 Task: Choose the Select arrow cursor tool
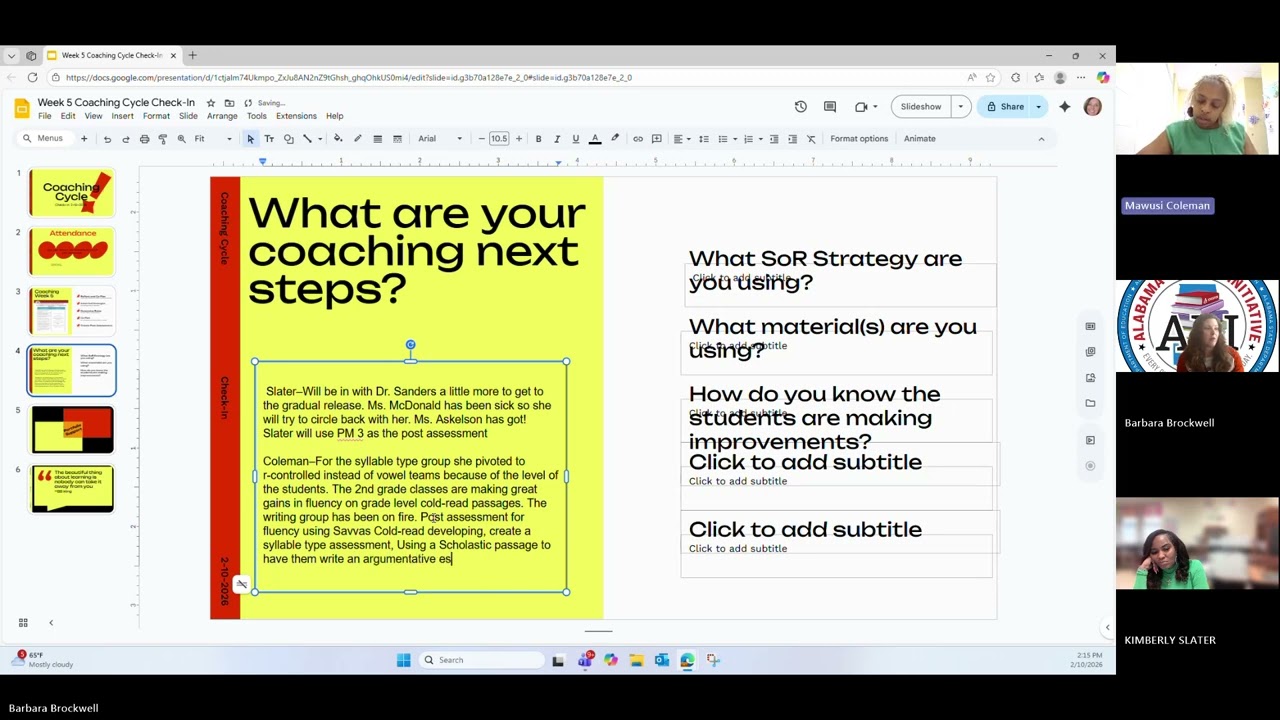click(250, 139)
